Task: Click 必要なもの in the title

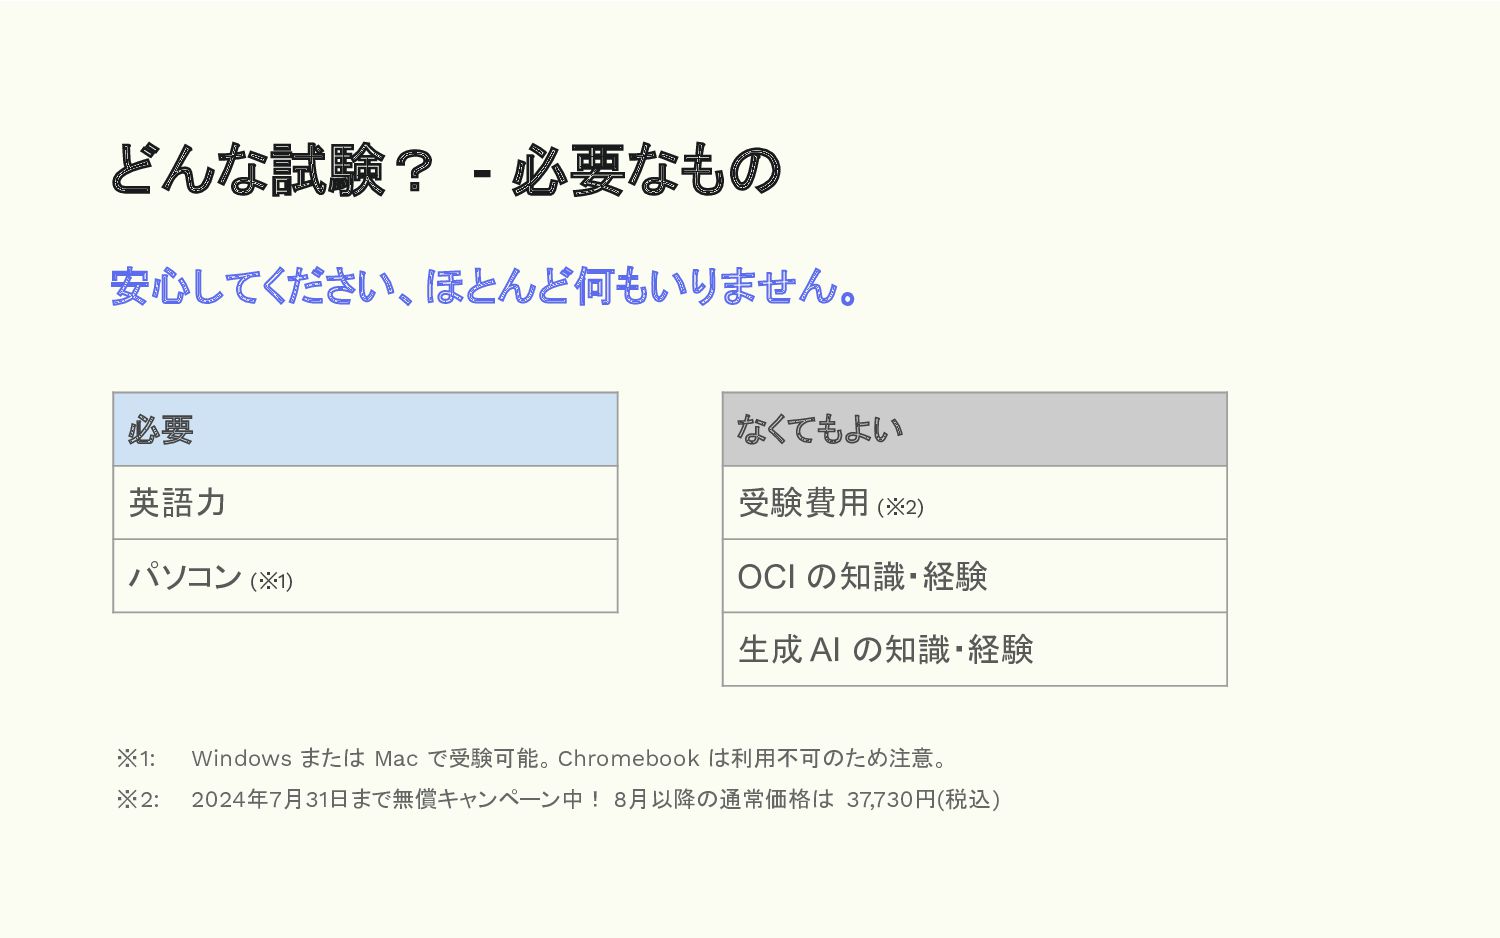Action: (x=647, y=170)
